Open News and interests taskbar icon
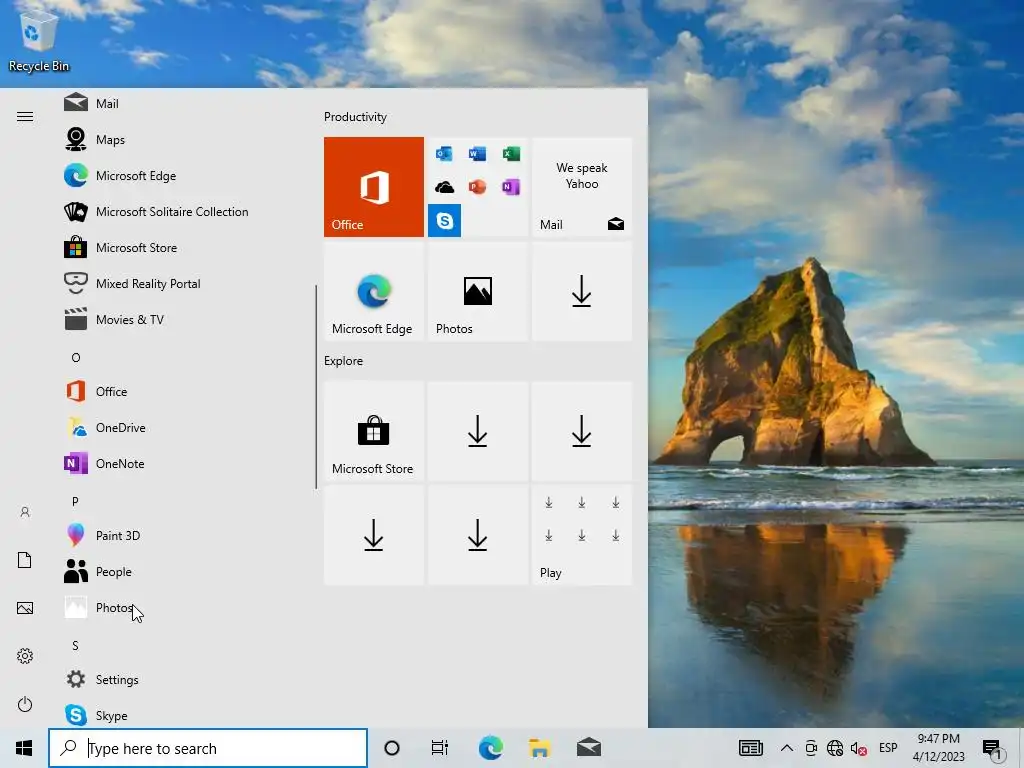1024x768 pixels. pyautogui.click(x=750, y=748)
